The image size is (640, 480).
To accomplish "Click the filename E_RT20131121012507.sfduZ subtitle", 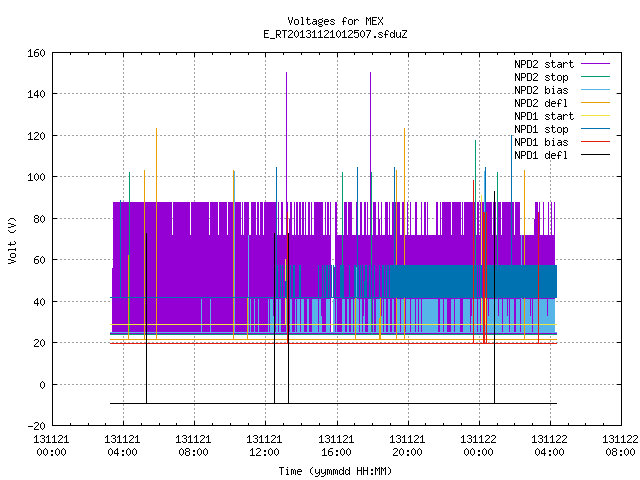I will tap(335, 34).
